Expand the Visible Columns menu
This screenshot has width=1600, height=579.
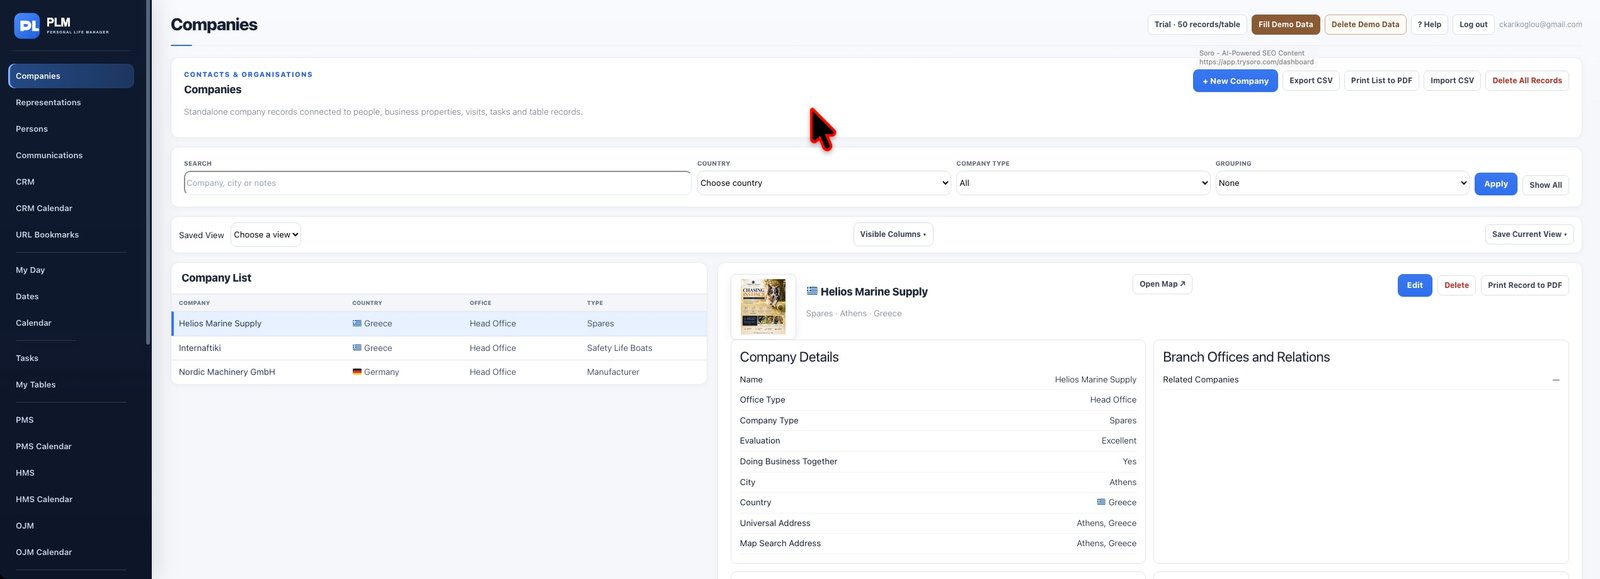[893, 234]
